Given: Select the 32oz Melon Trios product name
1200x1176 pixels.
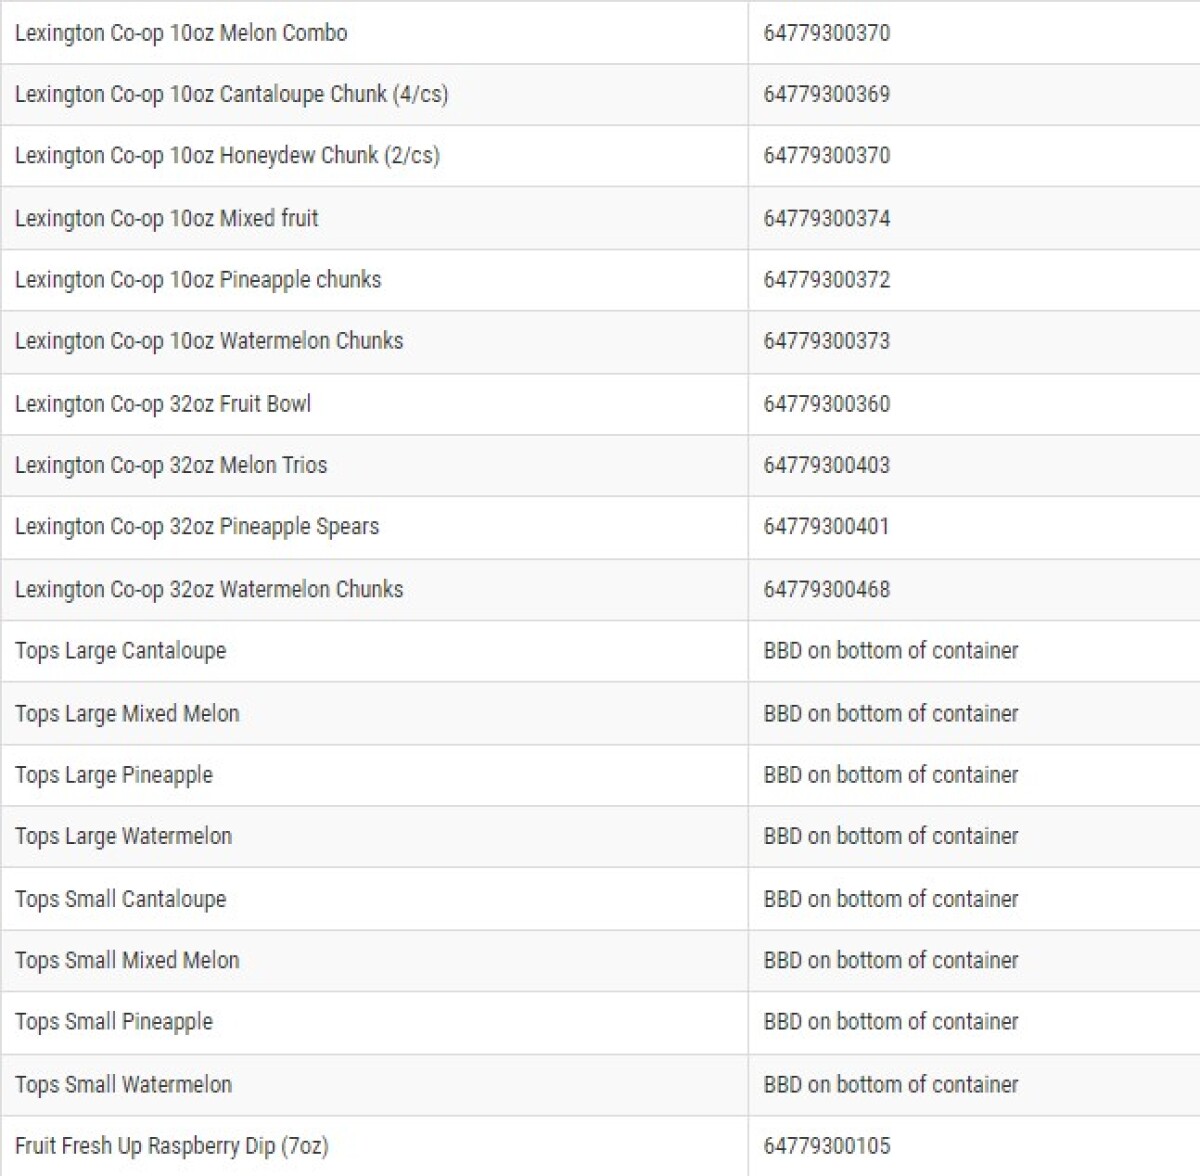Looking at the screenshot, I should point(171,465).
